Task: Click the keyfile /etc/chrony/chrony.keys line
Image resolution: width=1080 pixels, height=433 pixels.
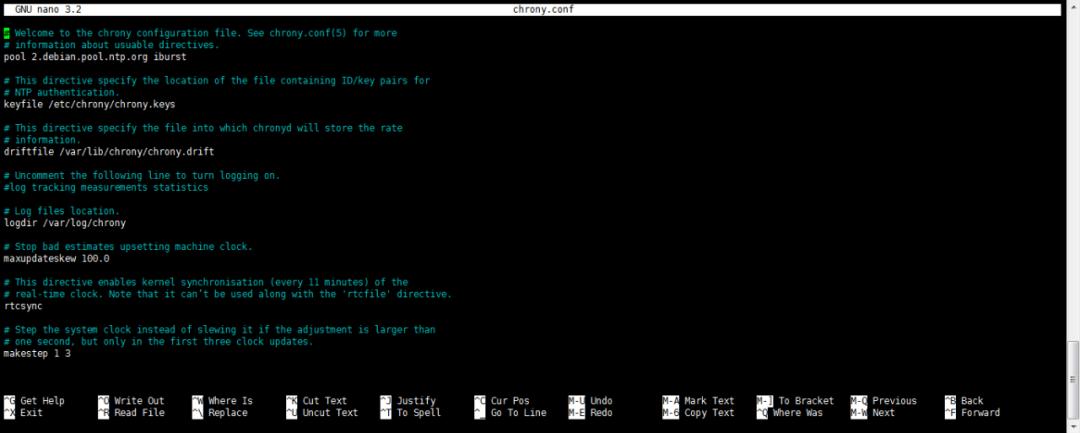Action: tap(90, 105)
